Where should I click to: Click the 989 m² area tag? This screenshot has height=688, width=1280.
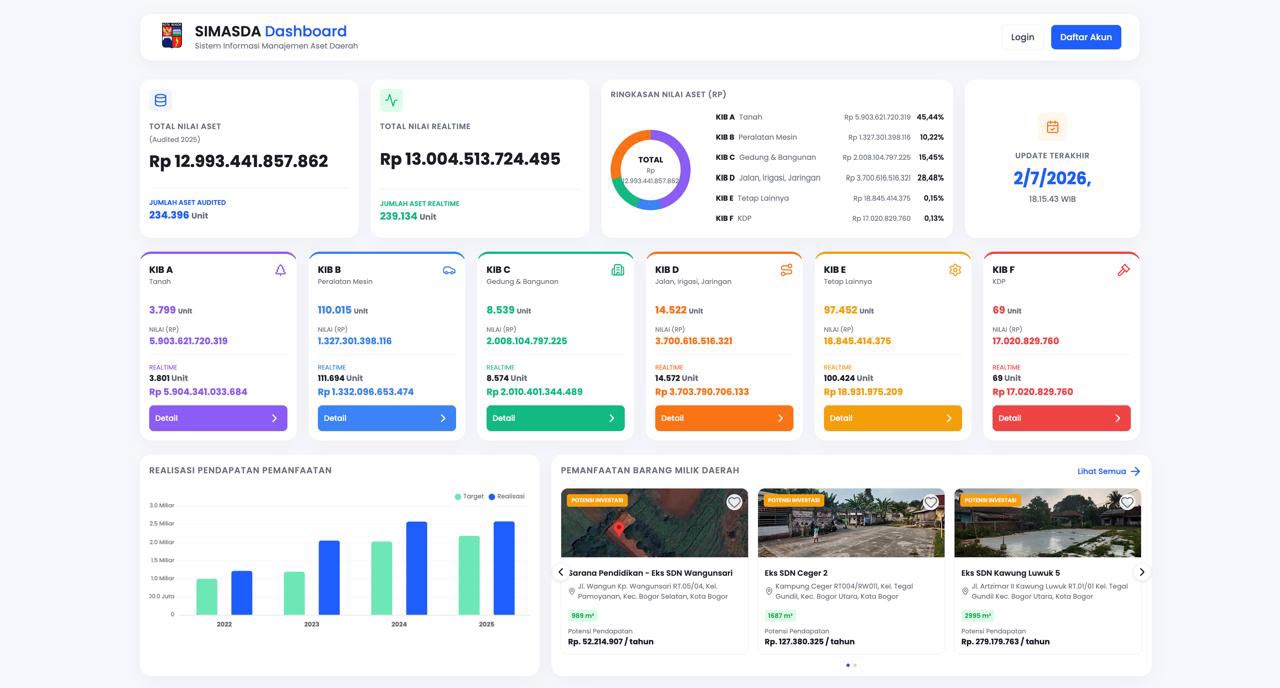click(583, 616)
